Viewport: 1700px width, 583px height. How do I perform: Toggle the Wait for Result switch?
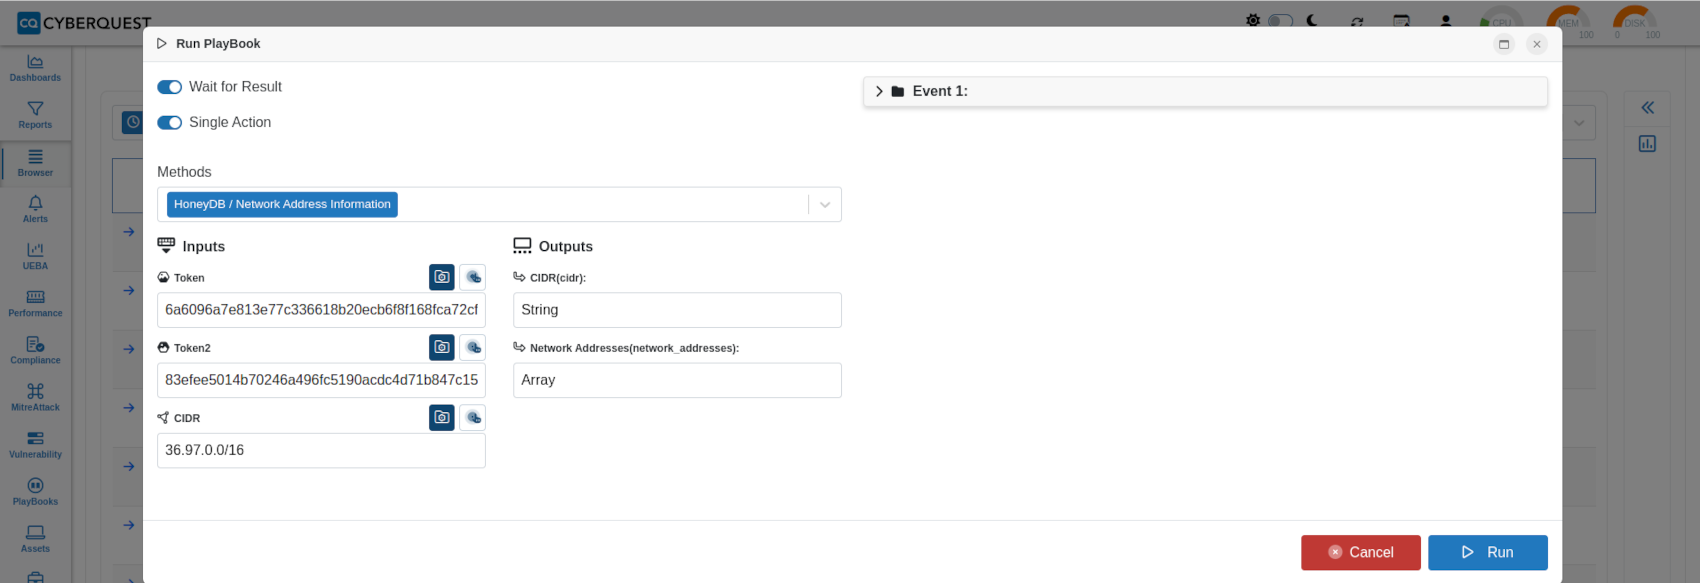(169, 87)
